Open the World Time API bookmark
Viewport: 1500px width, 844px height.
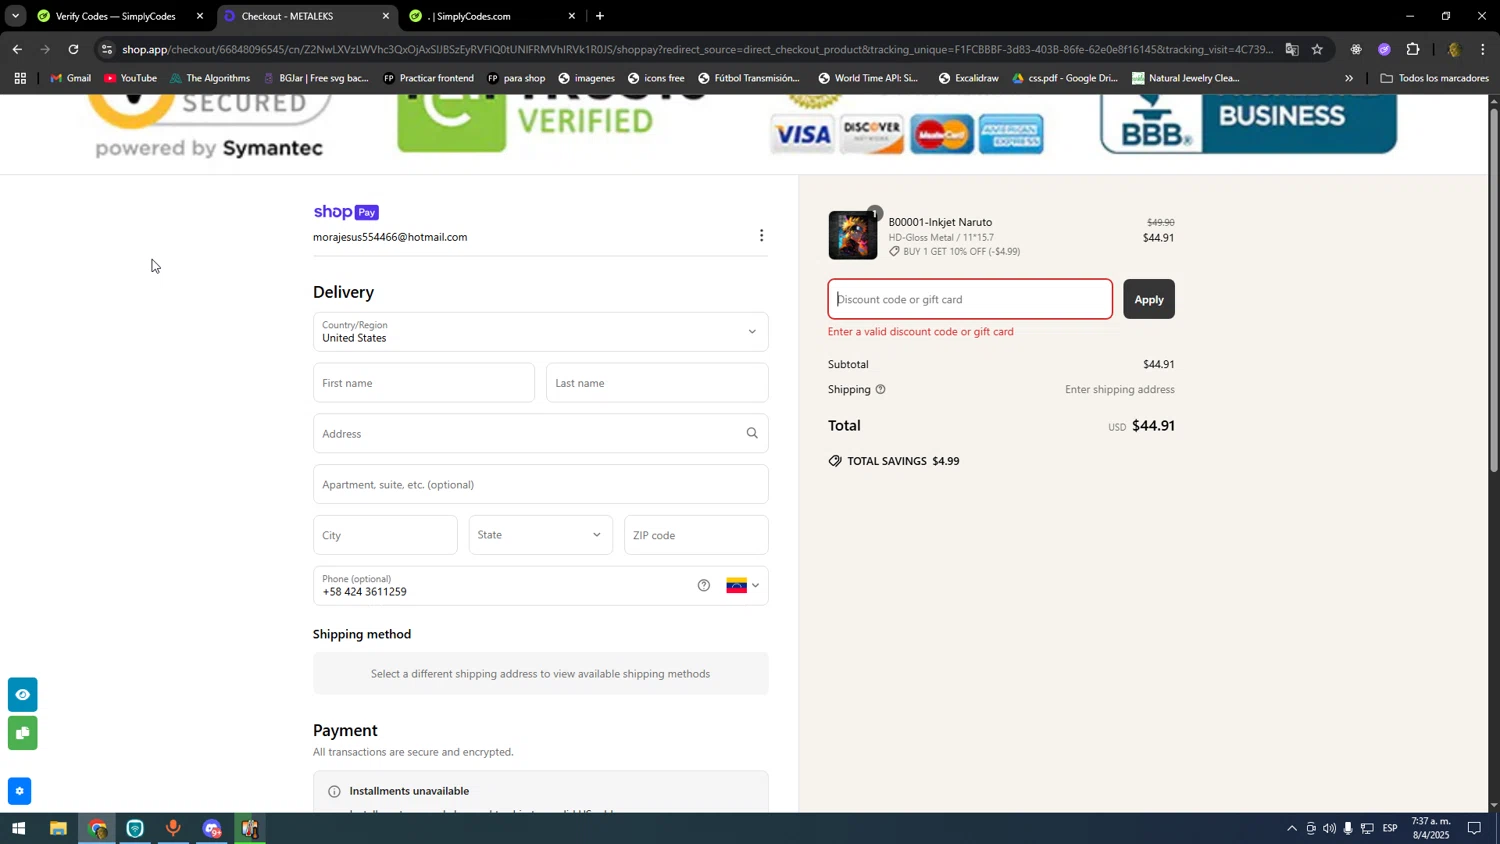point(867,78)
